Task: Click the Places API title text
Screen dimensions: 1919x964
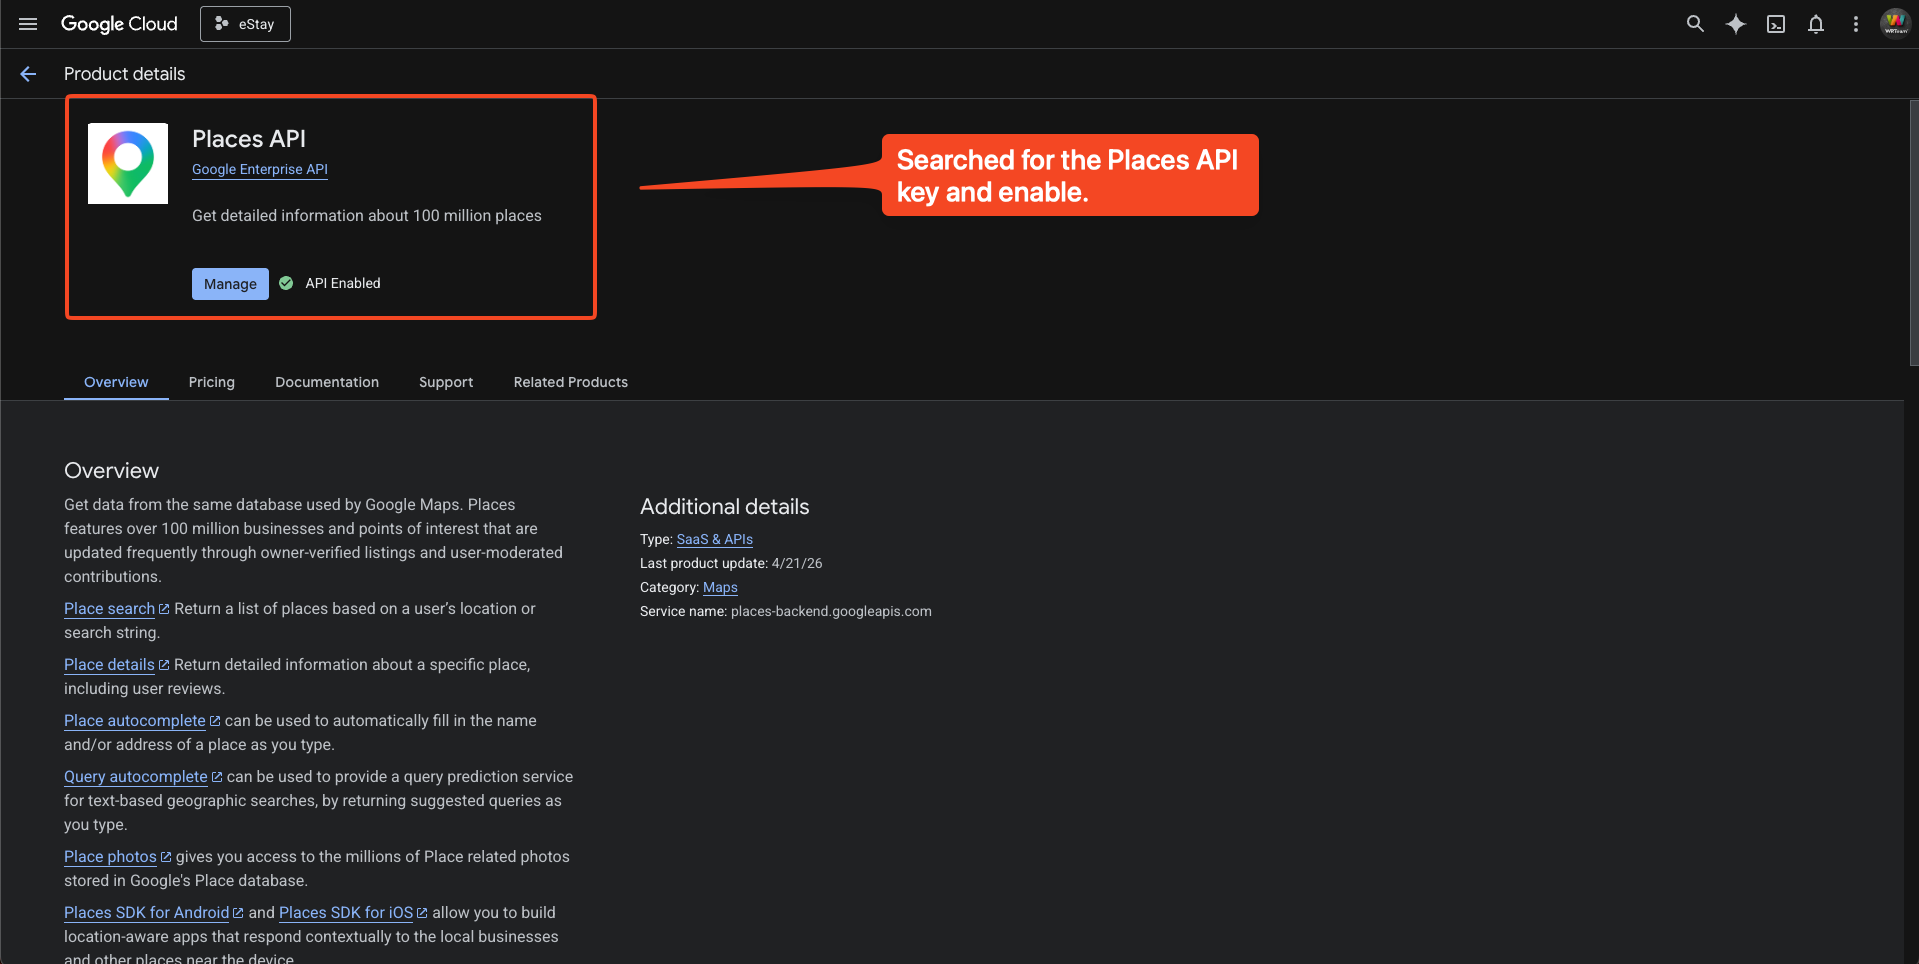Action: pos(249,139)
